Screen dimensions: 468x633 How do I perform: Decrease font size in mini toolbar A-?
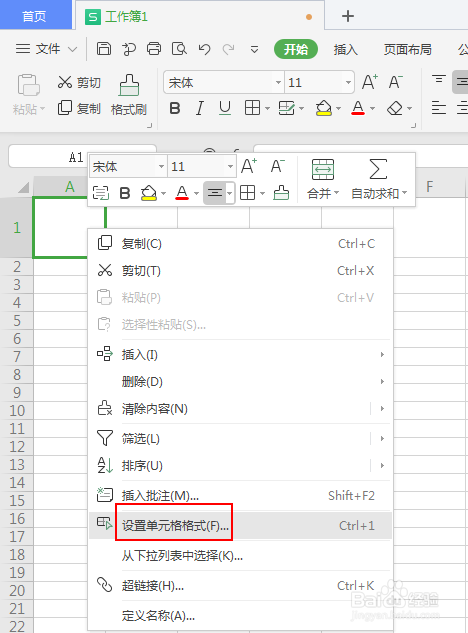click(x=277, y=166)
